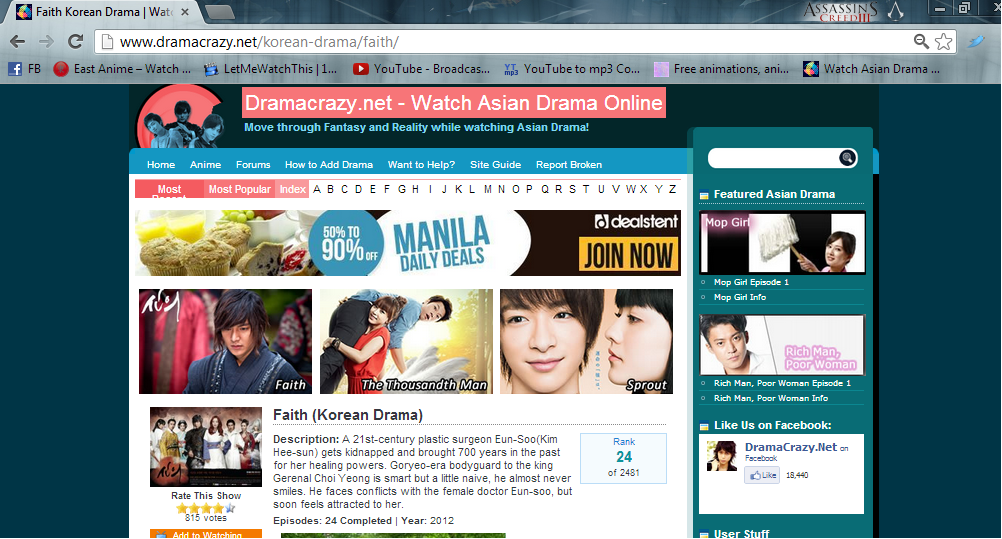Click the browser forward arrow
The height and width of the screenshot is (539, 1002).
[46, 42]
